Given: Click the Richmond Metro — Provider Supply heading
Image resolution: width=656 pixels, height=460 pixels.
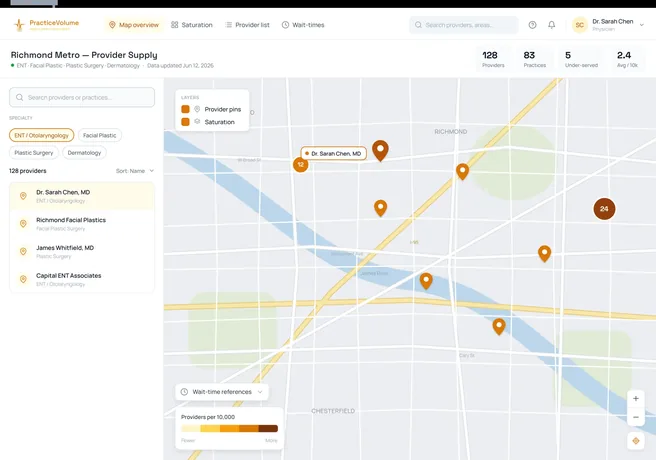Looking at the screenshot, I should click(84, 55).
